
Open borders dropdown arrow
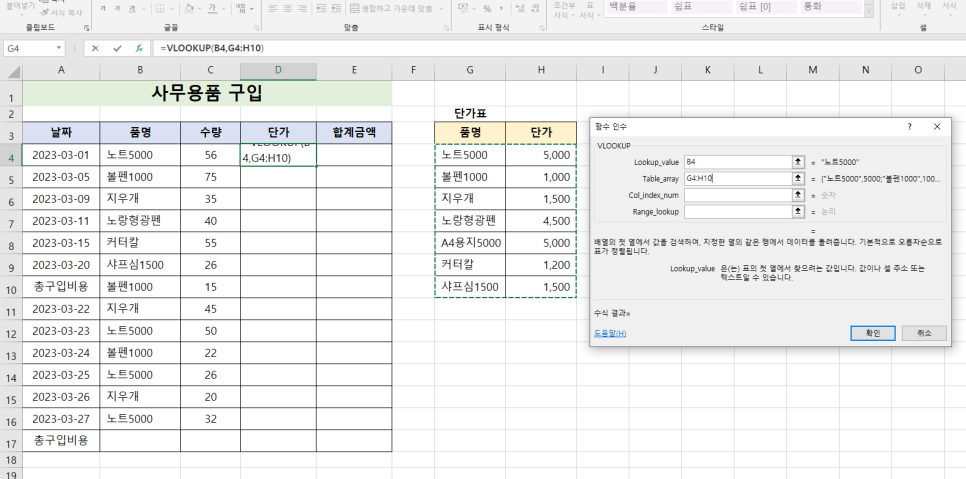[171, 9]
